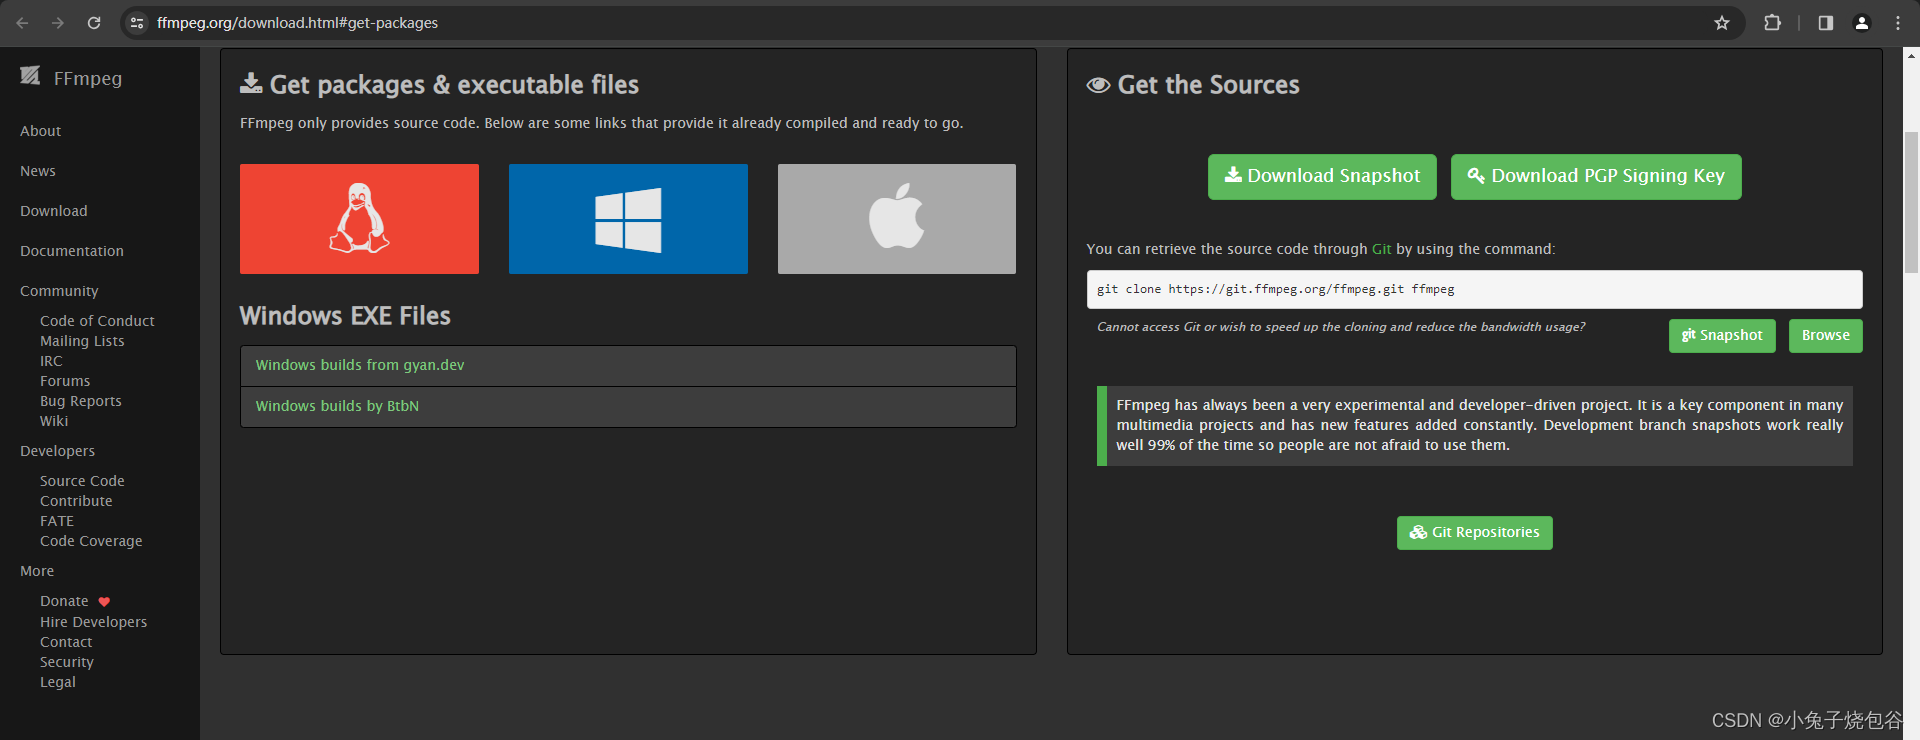Select the Windows logo package tile
This screenshot has height=740, width=1920.
point(628,219)
